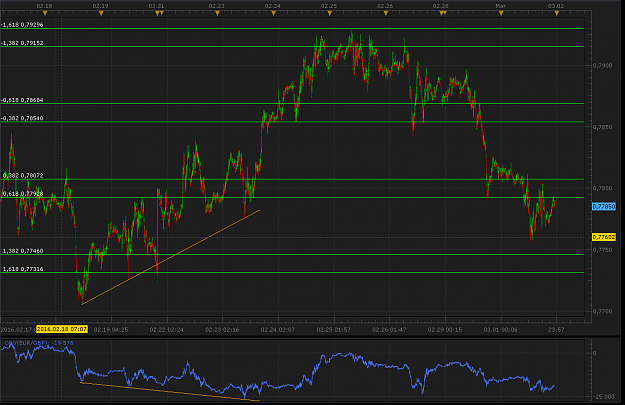Select the 1,618 0,77316 Fibonacci level label

pos(23,269)
